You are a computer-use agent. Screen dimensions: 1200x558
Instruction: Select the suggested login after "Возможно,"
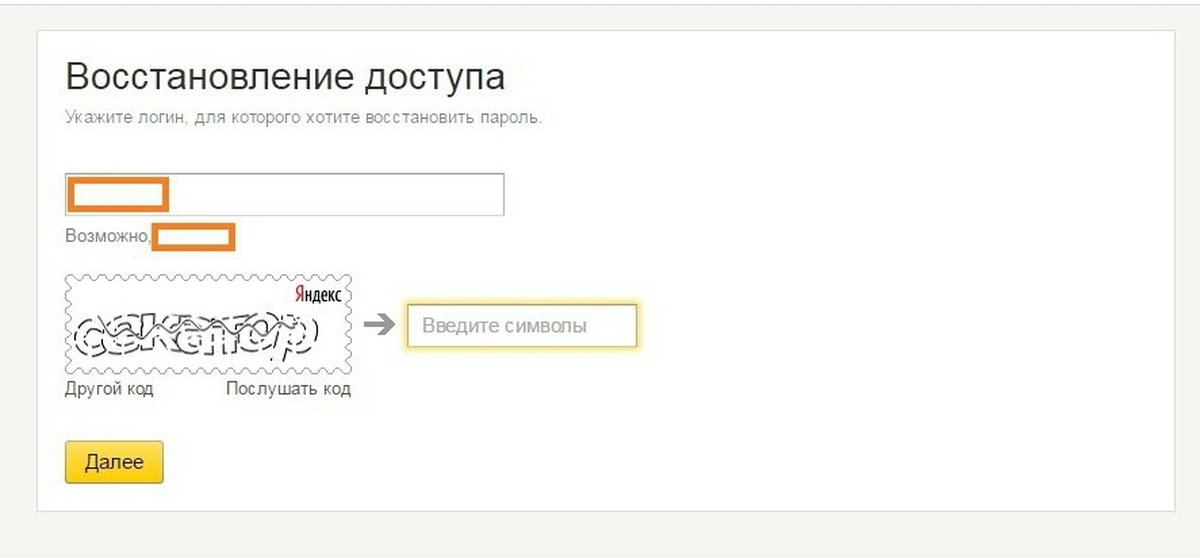pyautogui.click(x=193, y=238)
